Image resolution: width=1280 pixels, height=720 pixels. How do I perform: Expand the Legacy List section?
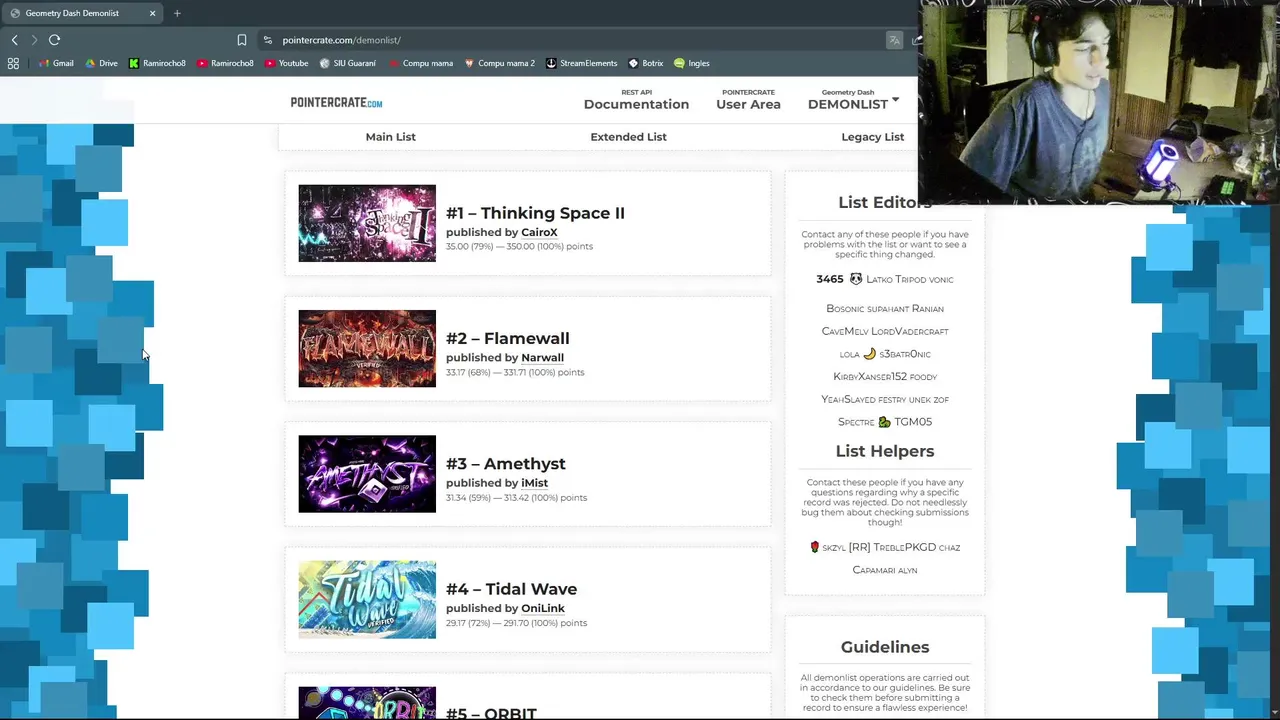pos(872,137)
